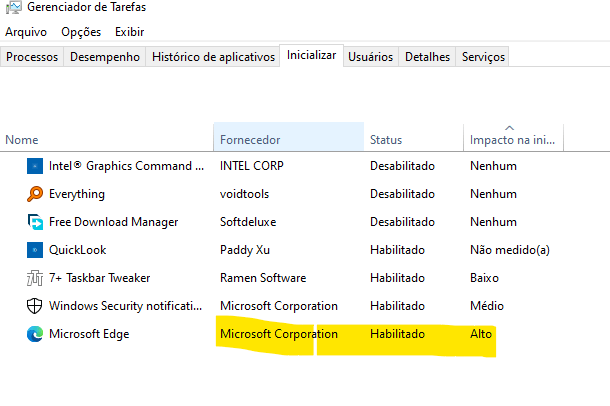Open the Detalhes tab
610x406 pixels.
click(427, 57)
